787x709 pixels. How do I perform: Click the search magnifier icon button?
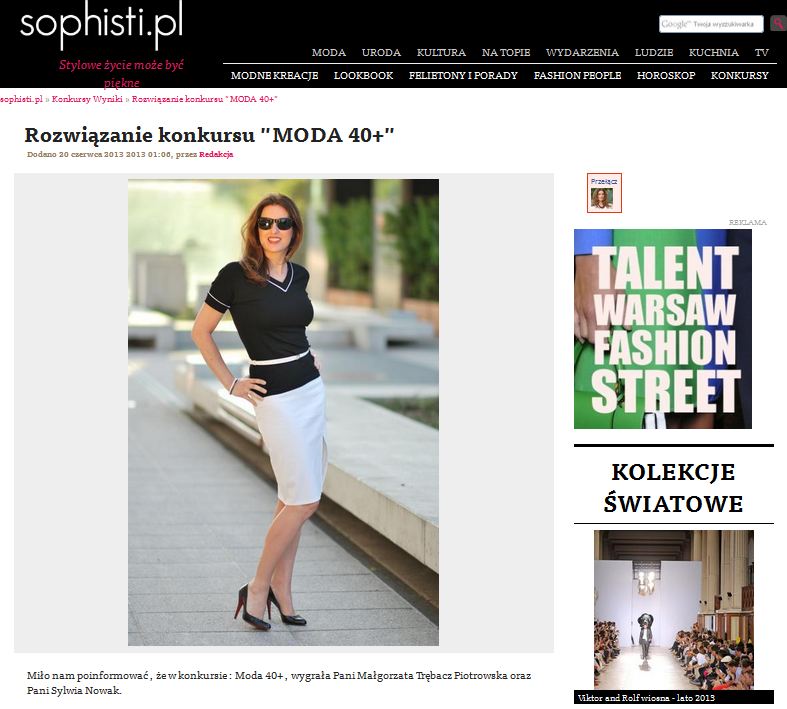778,23
